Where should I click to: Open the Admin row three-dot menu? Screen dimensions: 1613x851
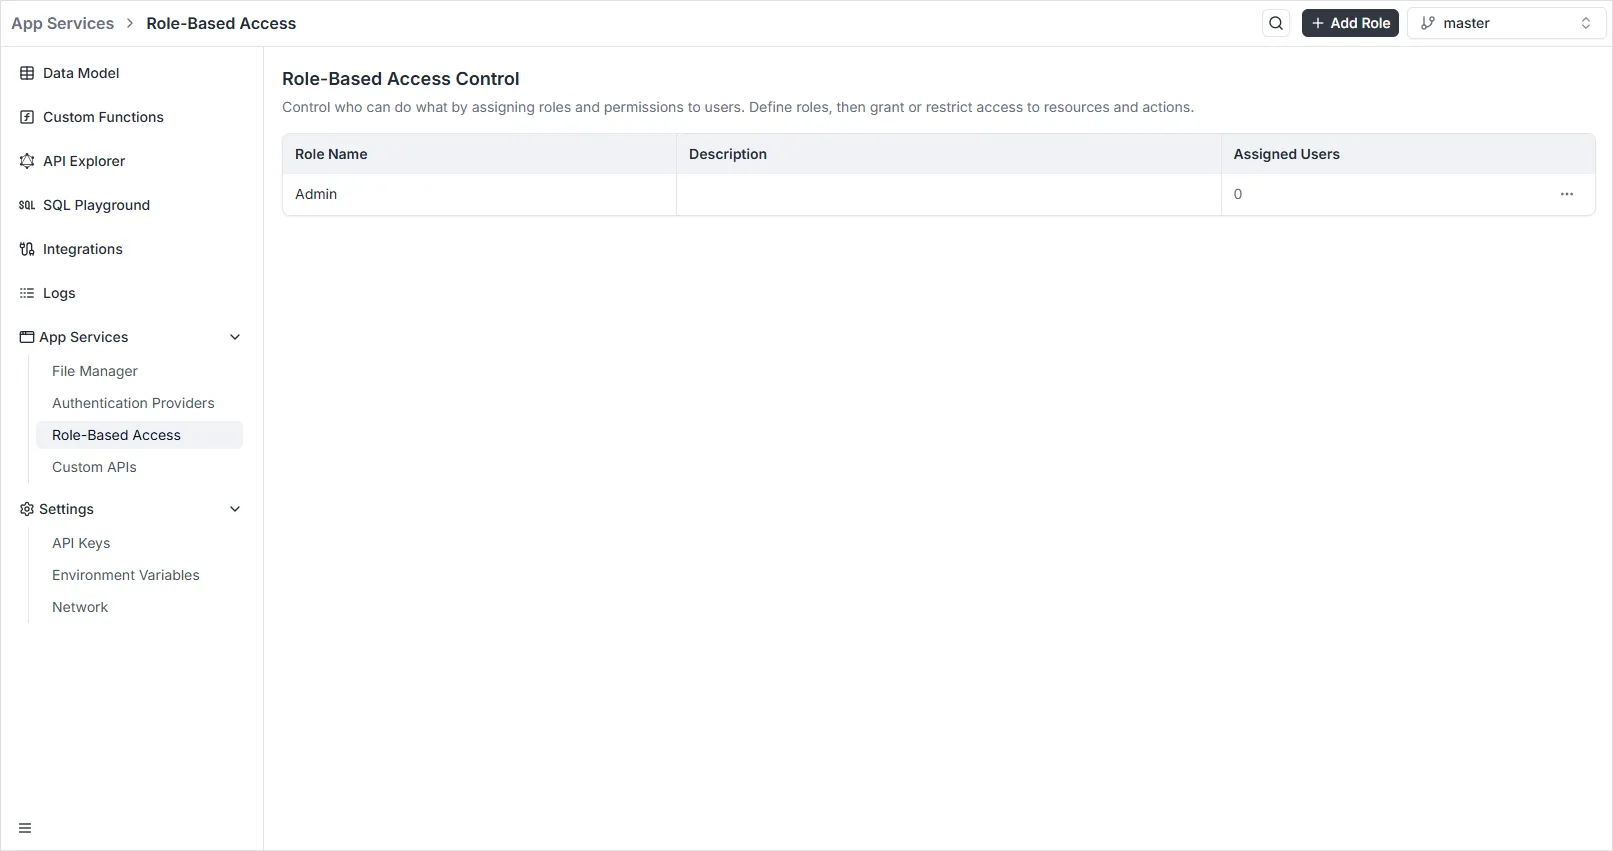[x=1566, y=194]
